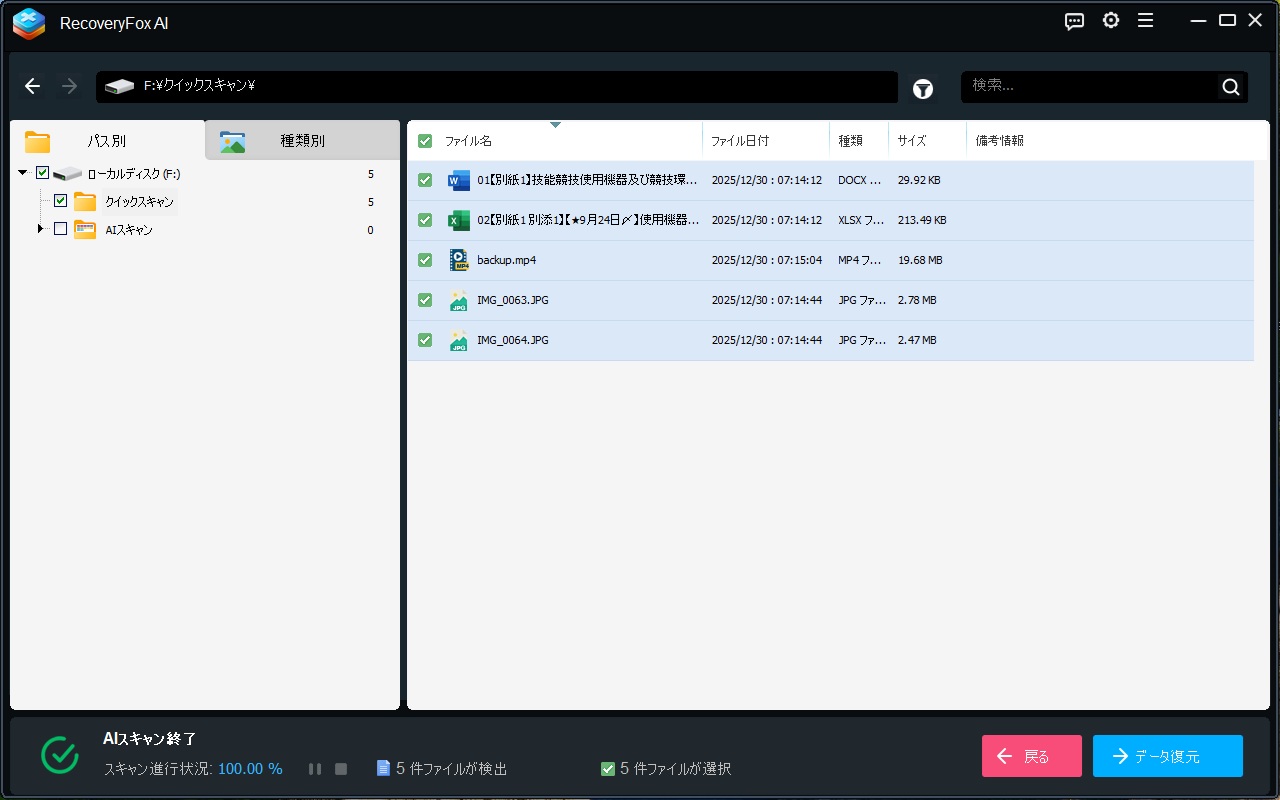1280x800 pixels.
Task: Uncheck the IMG_0063.JPG file checkbox
Action: [425, 300]
